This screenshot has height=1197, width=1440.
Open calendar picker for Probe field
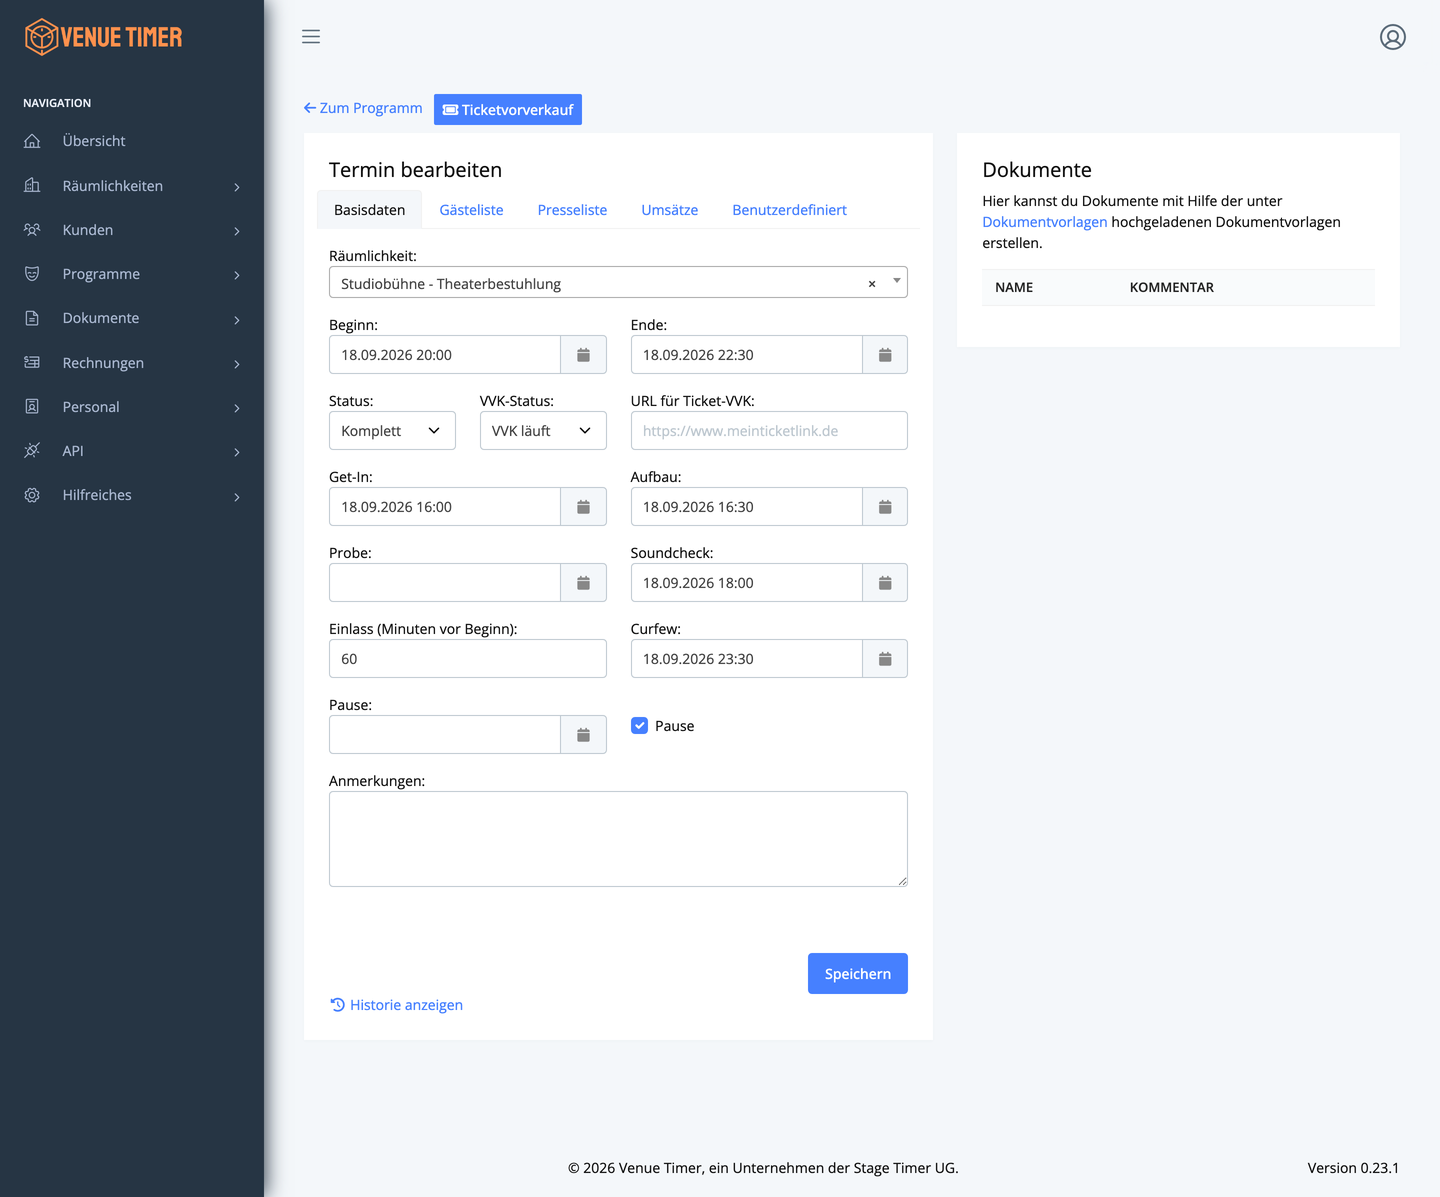tap(583, 583)
